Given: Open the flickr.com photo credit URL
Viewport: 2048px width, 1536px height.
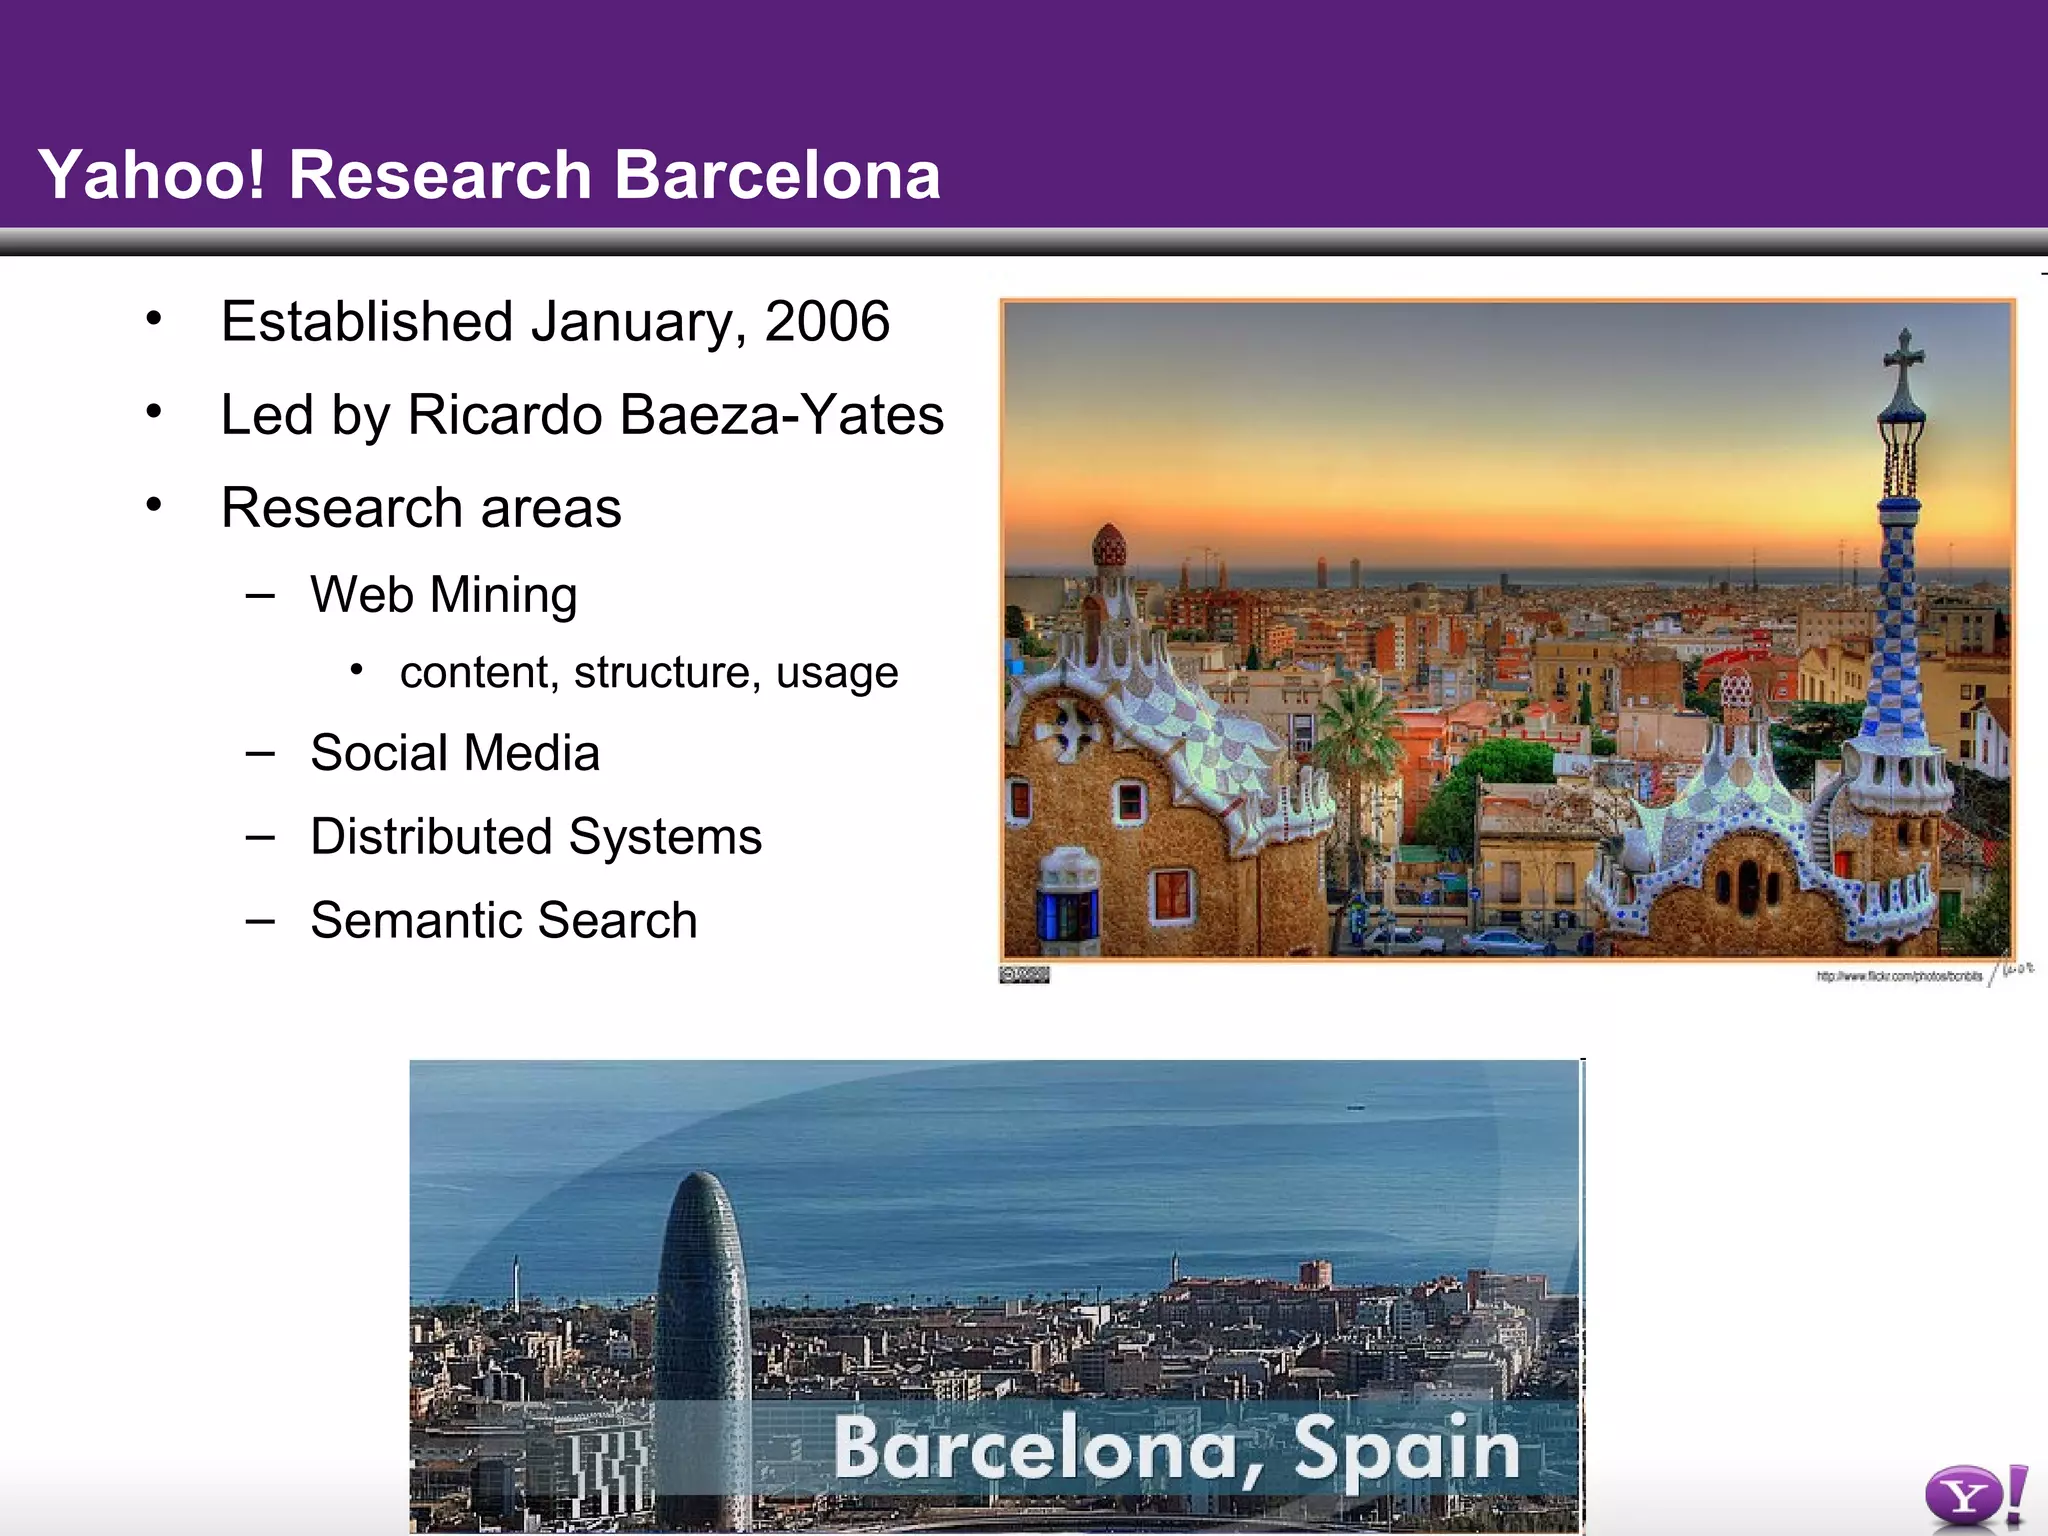Looking at the screenshot, I should point(1899,976).
